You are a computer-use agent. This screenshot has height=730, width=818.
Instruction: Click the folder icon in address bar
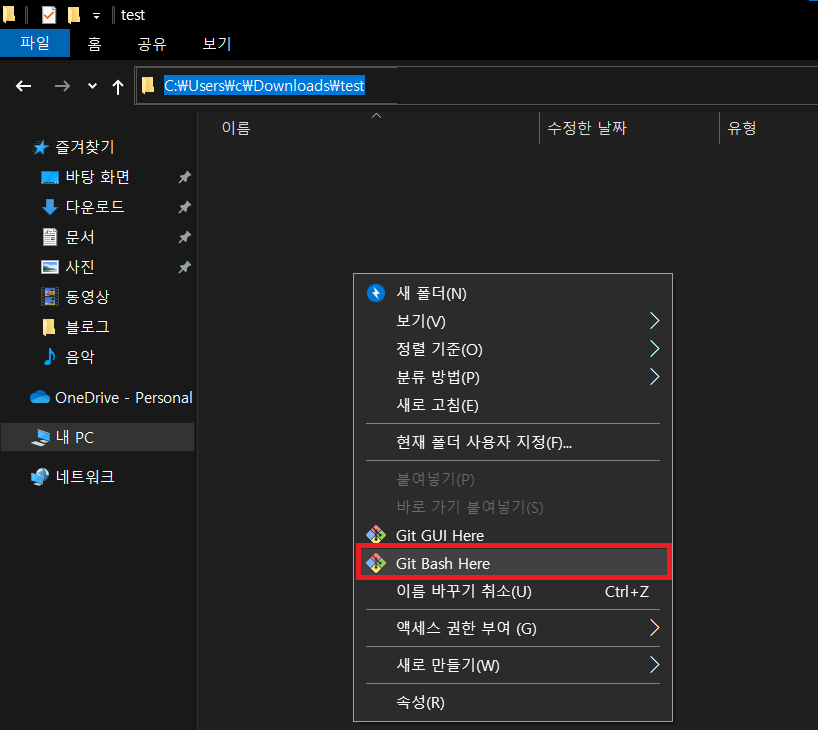pyautogui.click(x=148, y=86)
